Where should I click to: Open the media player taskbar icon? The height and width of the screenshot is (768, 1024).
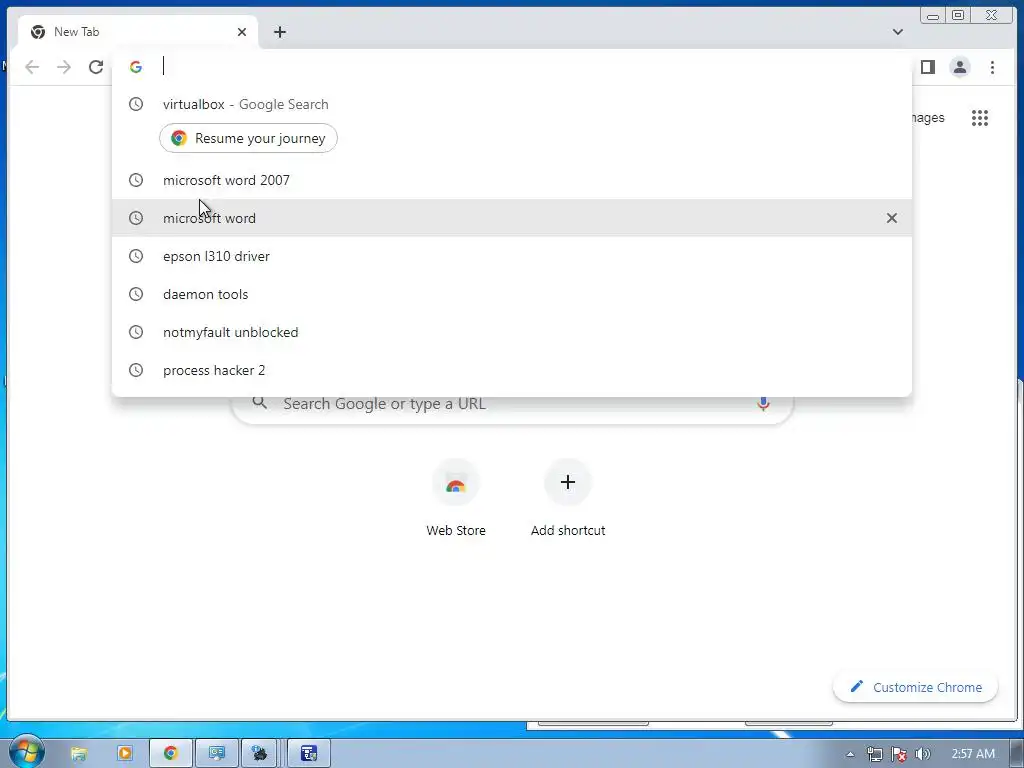click(x=124, y=754)
